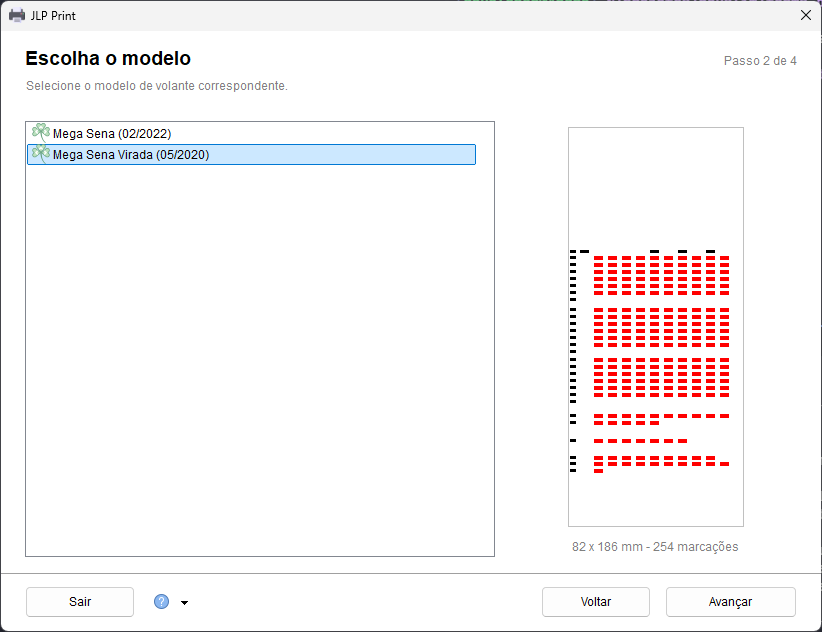822x632 pixels.
Task: Select Mega Sena Virada (05/2020) model
Action: 251,155
